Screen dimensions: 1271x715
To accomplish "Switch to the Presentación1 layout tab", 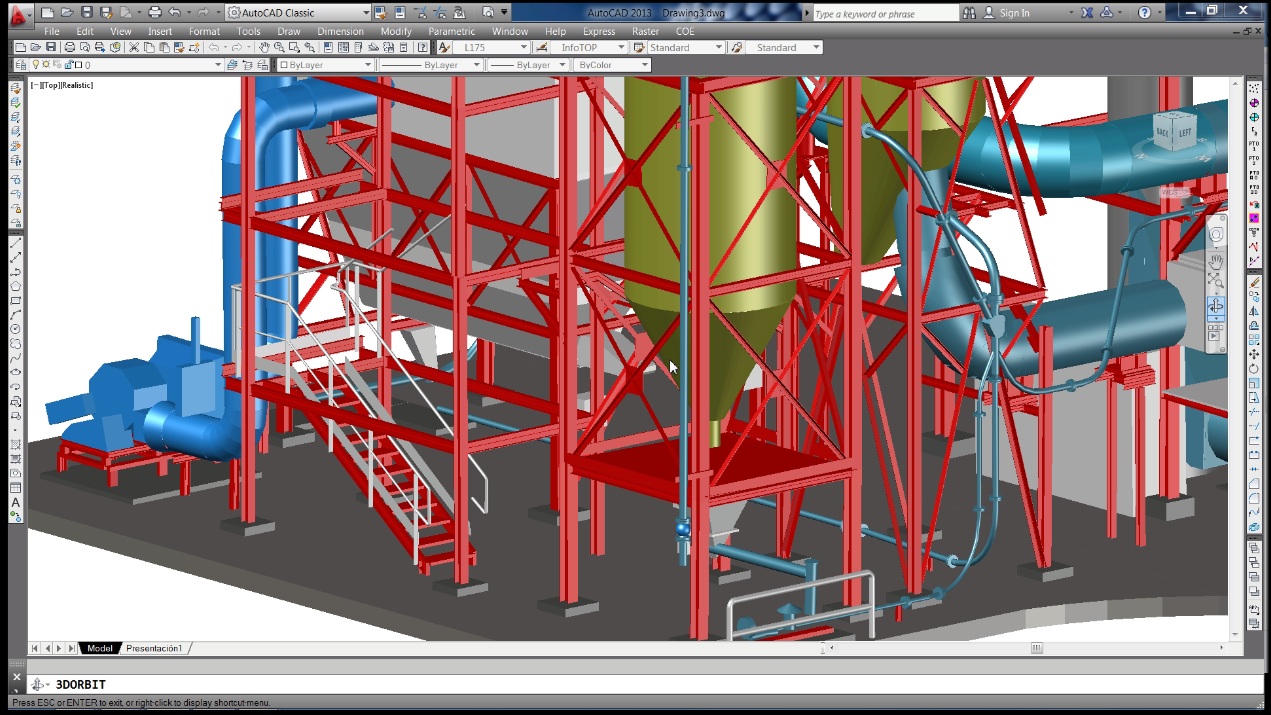I will click(155, 648).
